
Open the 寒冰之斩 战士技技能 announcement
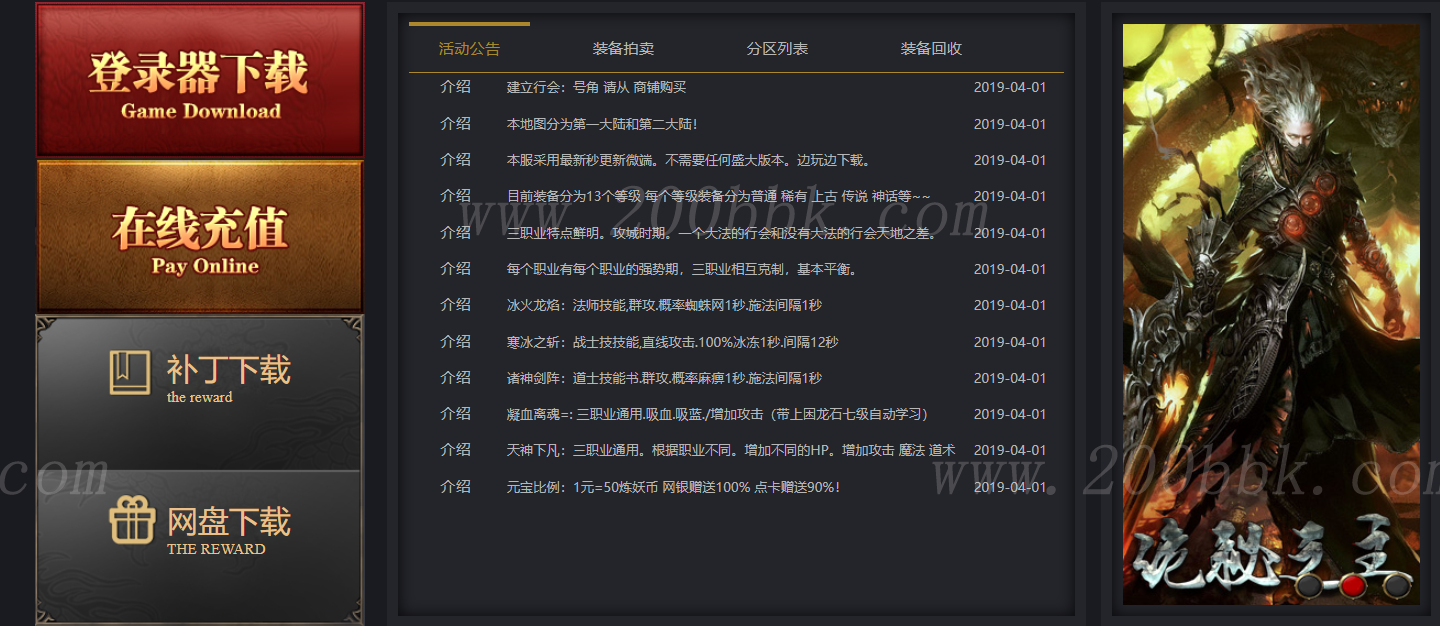click(672, 342)
